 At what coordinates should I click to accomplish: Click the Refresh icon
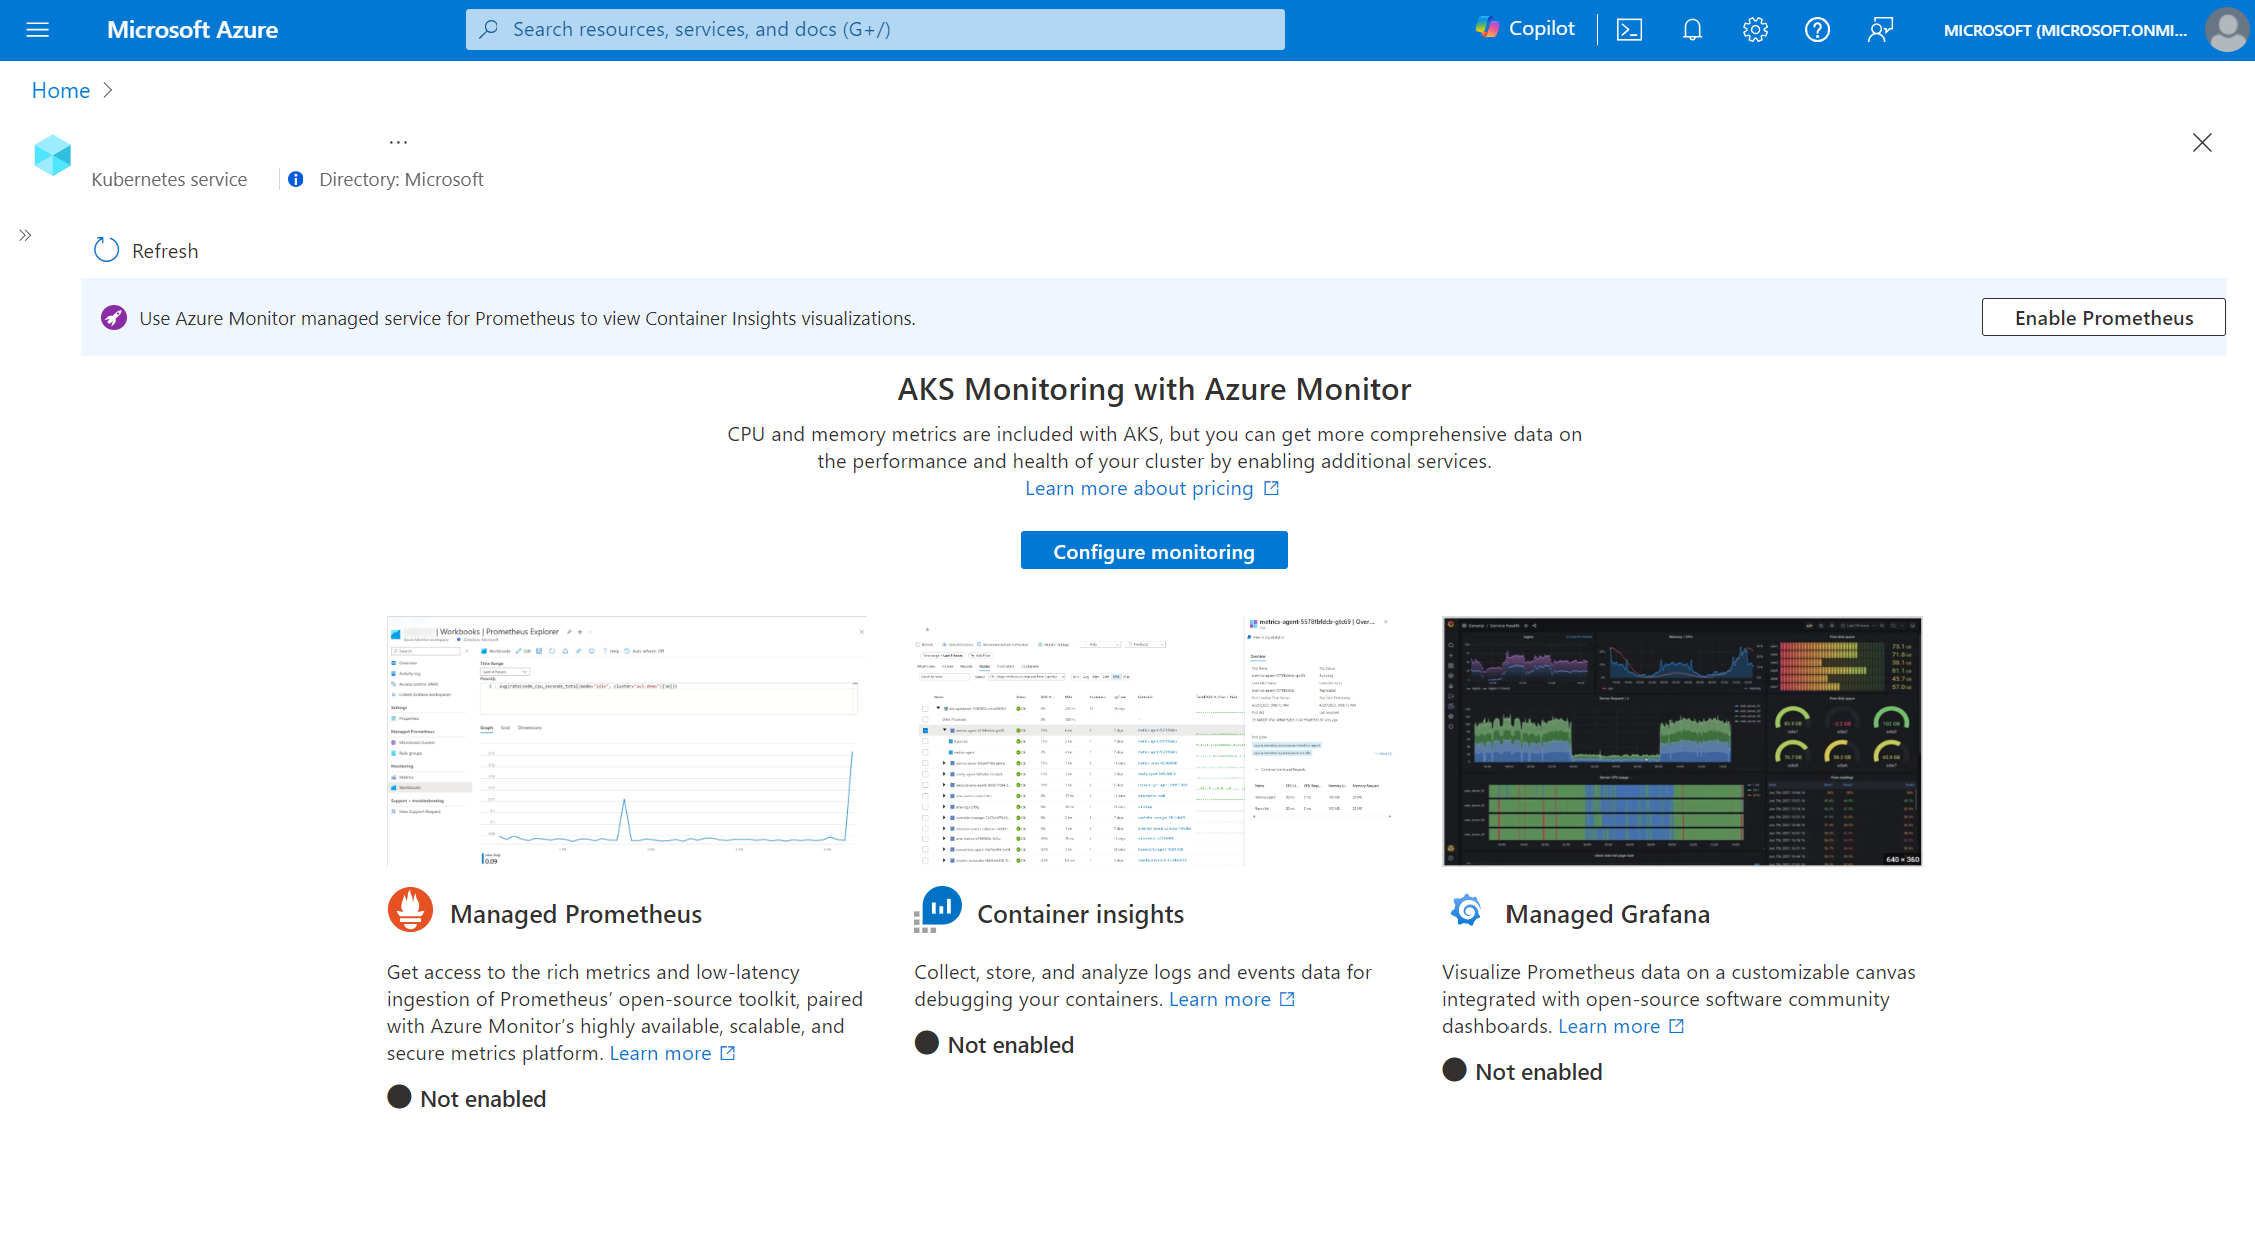click(x=104, y=249)
